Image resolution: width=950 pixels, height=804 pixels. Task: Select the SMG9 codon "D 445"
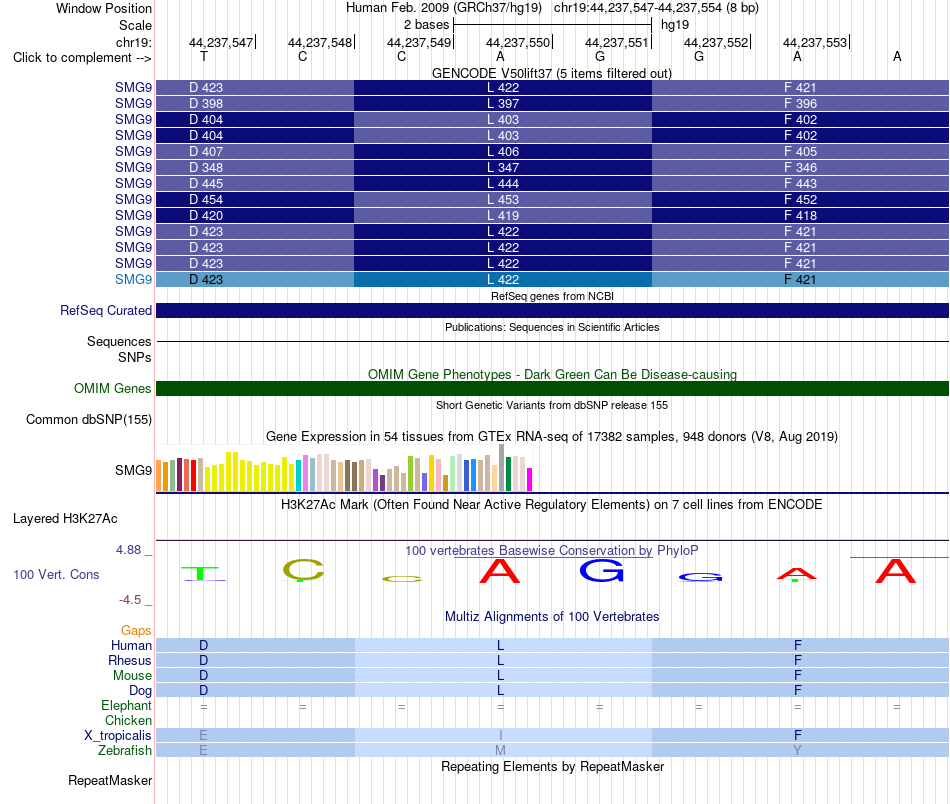pyautogui.click(x=206, y=184)
